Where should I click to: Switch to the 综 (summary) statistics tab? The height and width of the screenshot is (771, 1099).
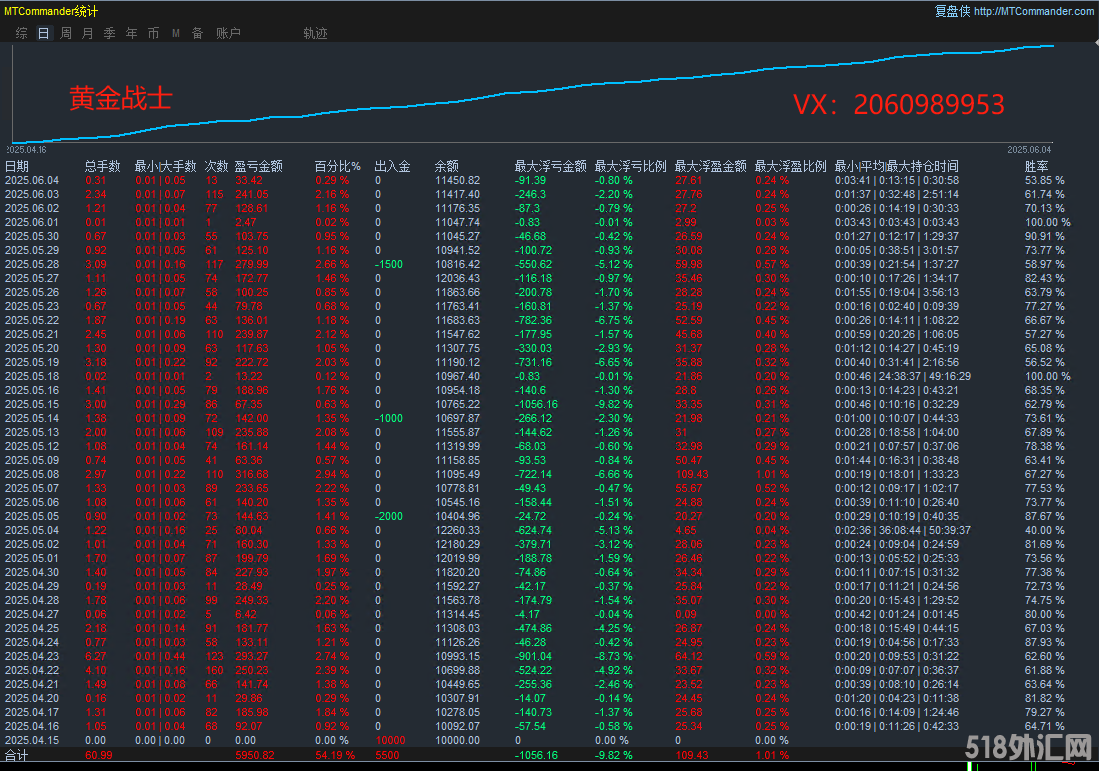(21, 33)
